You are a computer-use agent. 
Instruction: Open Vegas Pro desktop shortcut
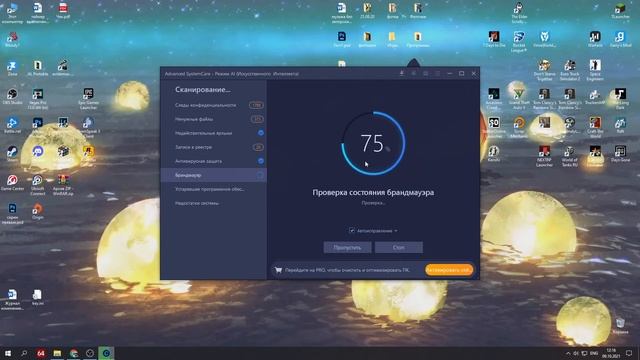click(38, 98)
